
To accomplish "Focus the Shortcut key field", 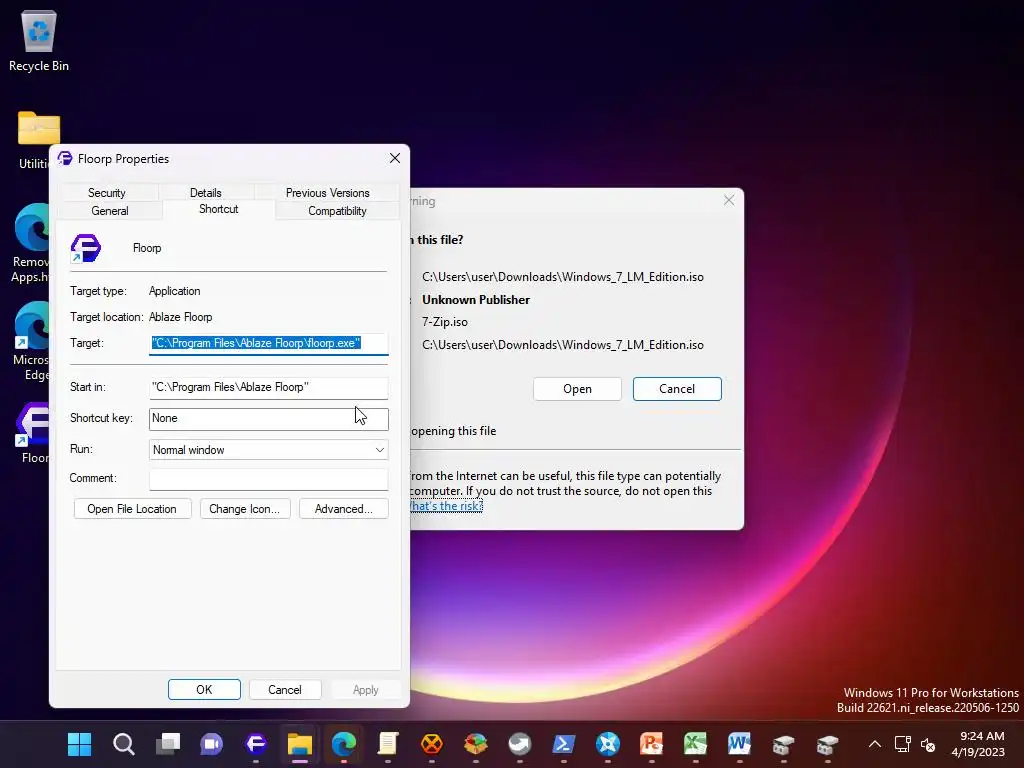I will [268, 419].
